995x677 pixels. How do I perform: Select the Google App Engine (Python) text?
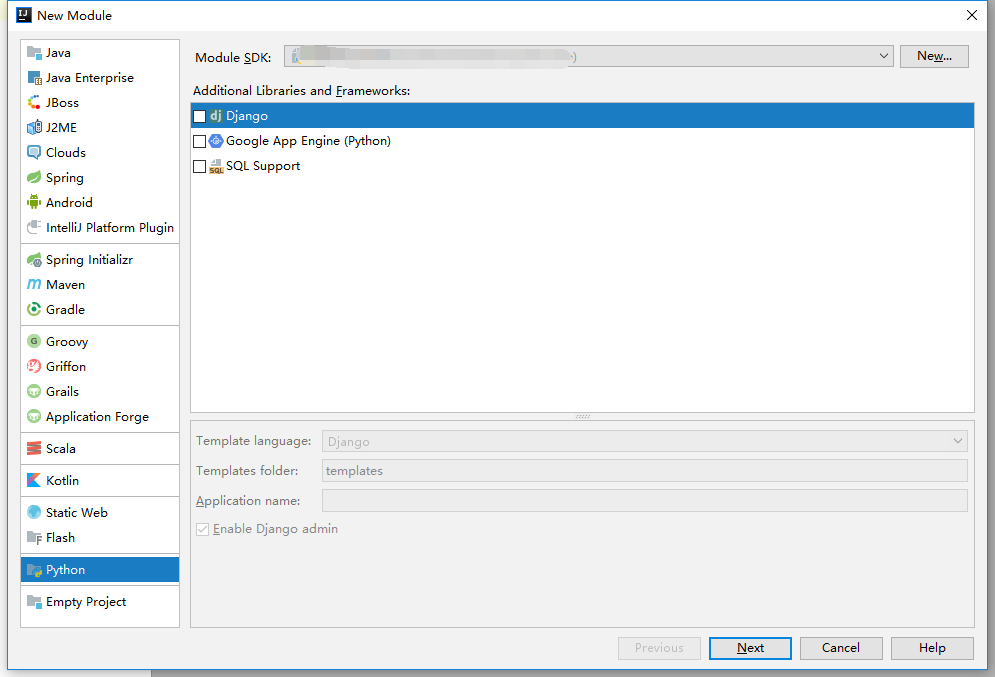[308, 141]
